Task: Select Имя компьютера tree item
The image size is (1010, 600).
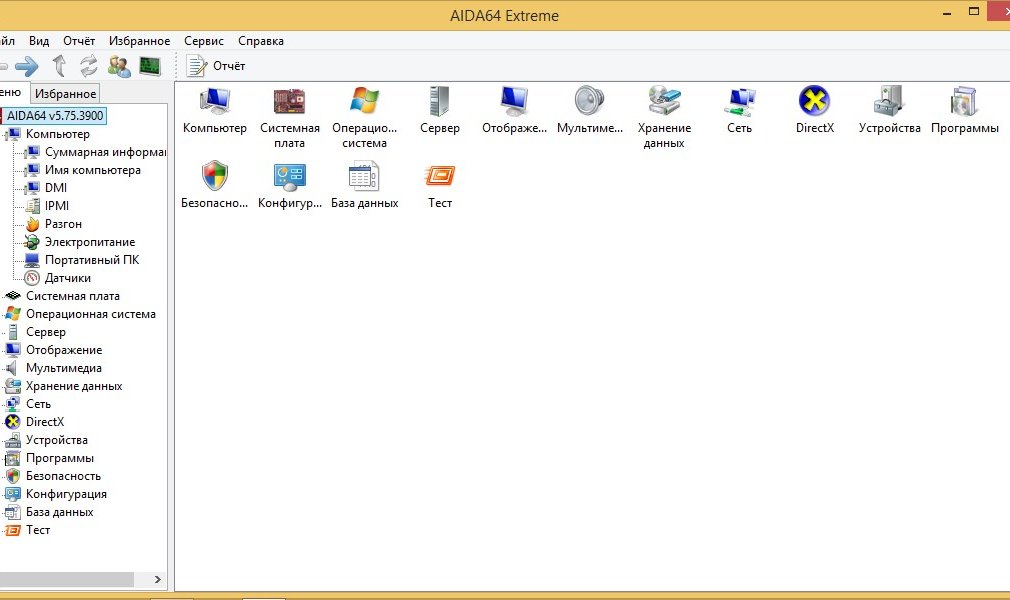Action: tap(92, 170)
